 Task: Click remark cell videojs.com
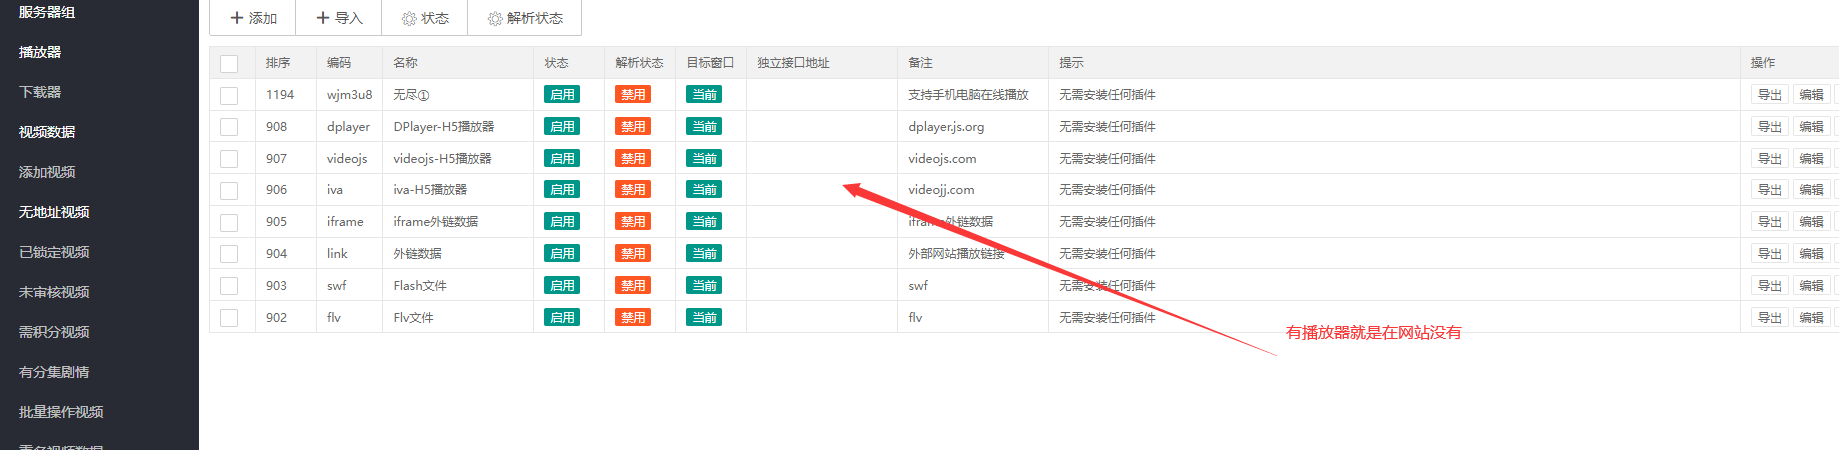pos(942,159)
